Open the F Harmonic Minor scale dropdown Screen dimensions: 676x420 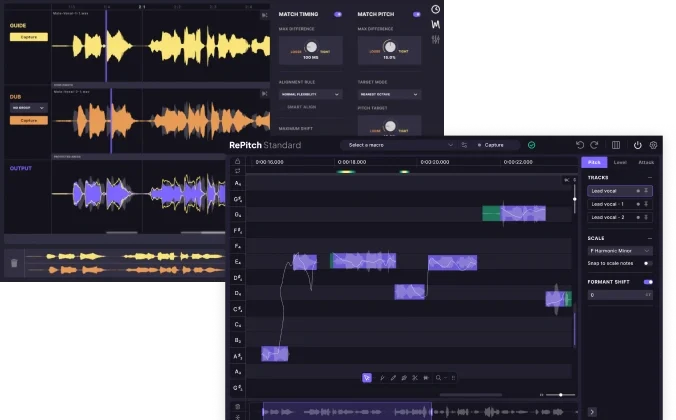coord(620,251)
